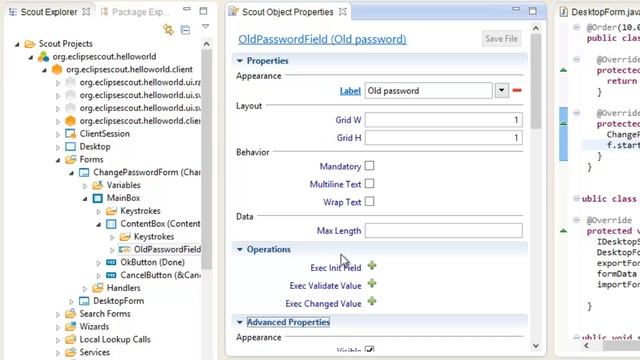Select the Scout Object Properties tab

(287, 12)
